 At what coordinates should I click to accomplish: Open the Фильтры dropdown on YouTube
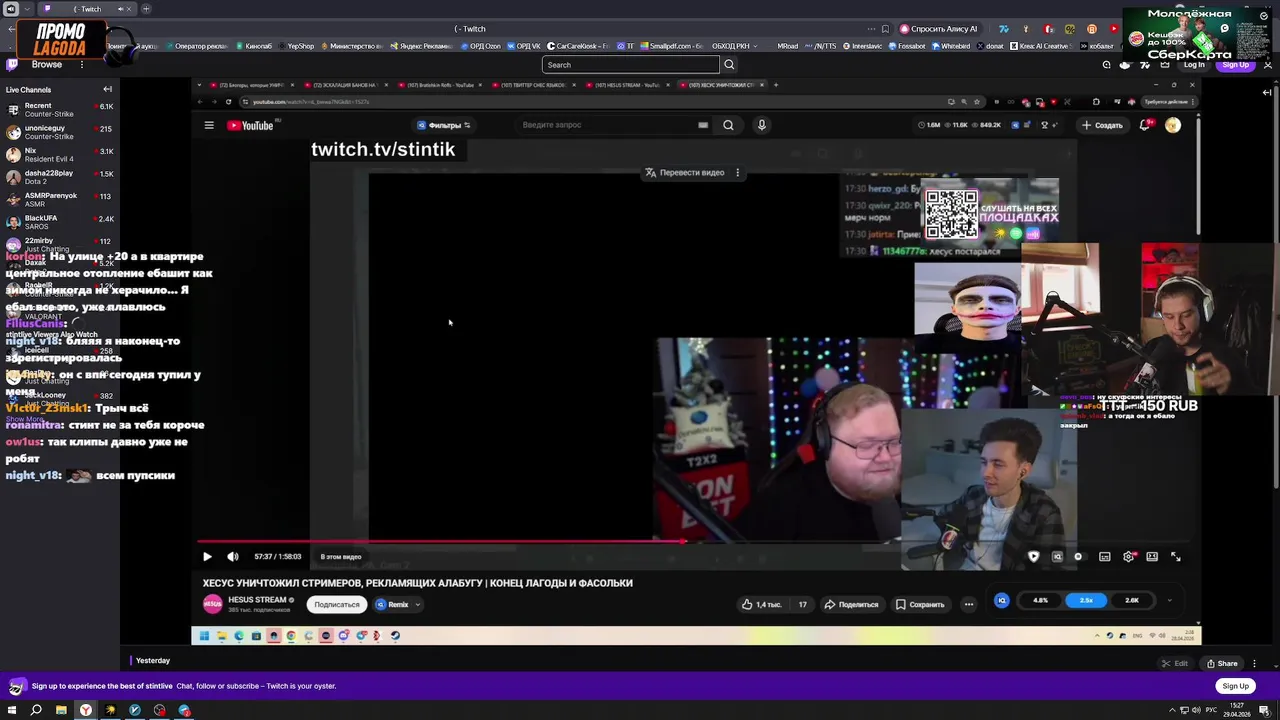pos(444,125)
